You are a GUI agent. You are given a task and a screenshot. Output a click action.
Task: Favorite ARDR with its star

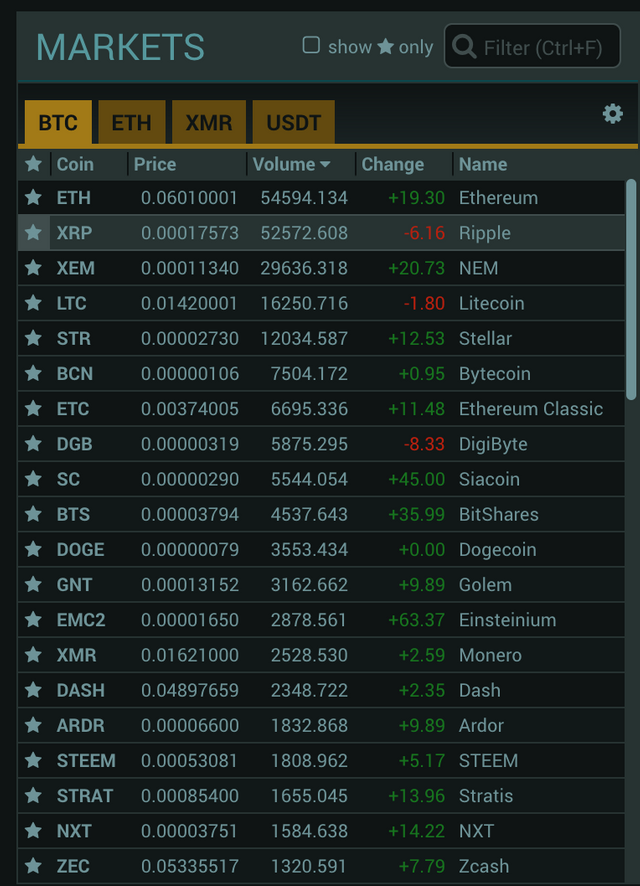tap(33, 725)
